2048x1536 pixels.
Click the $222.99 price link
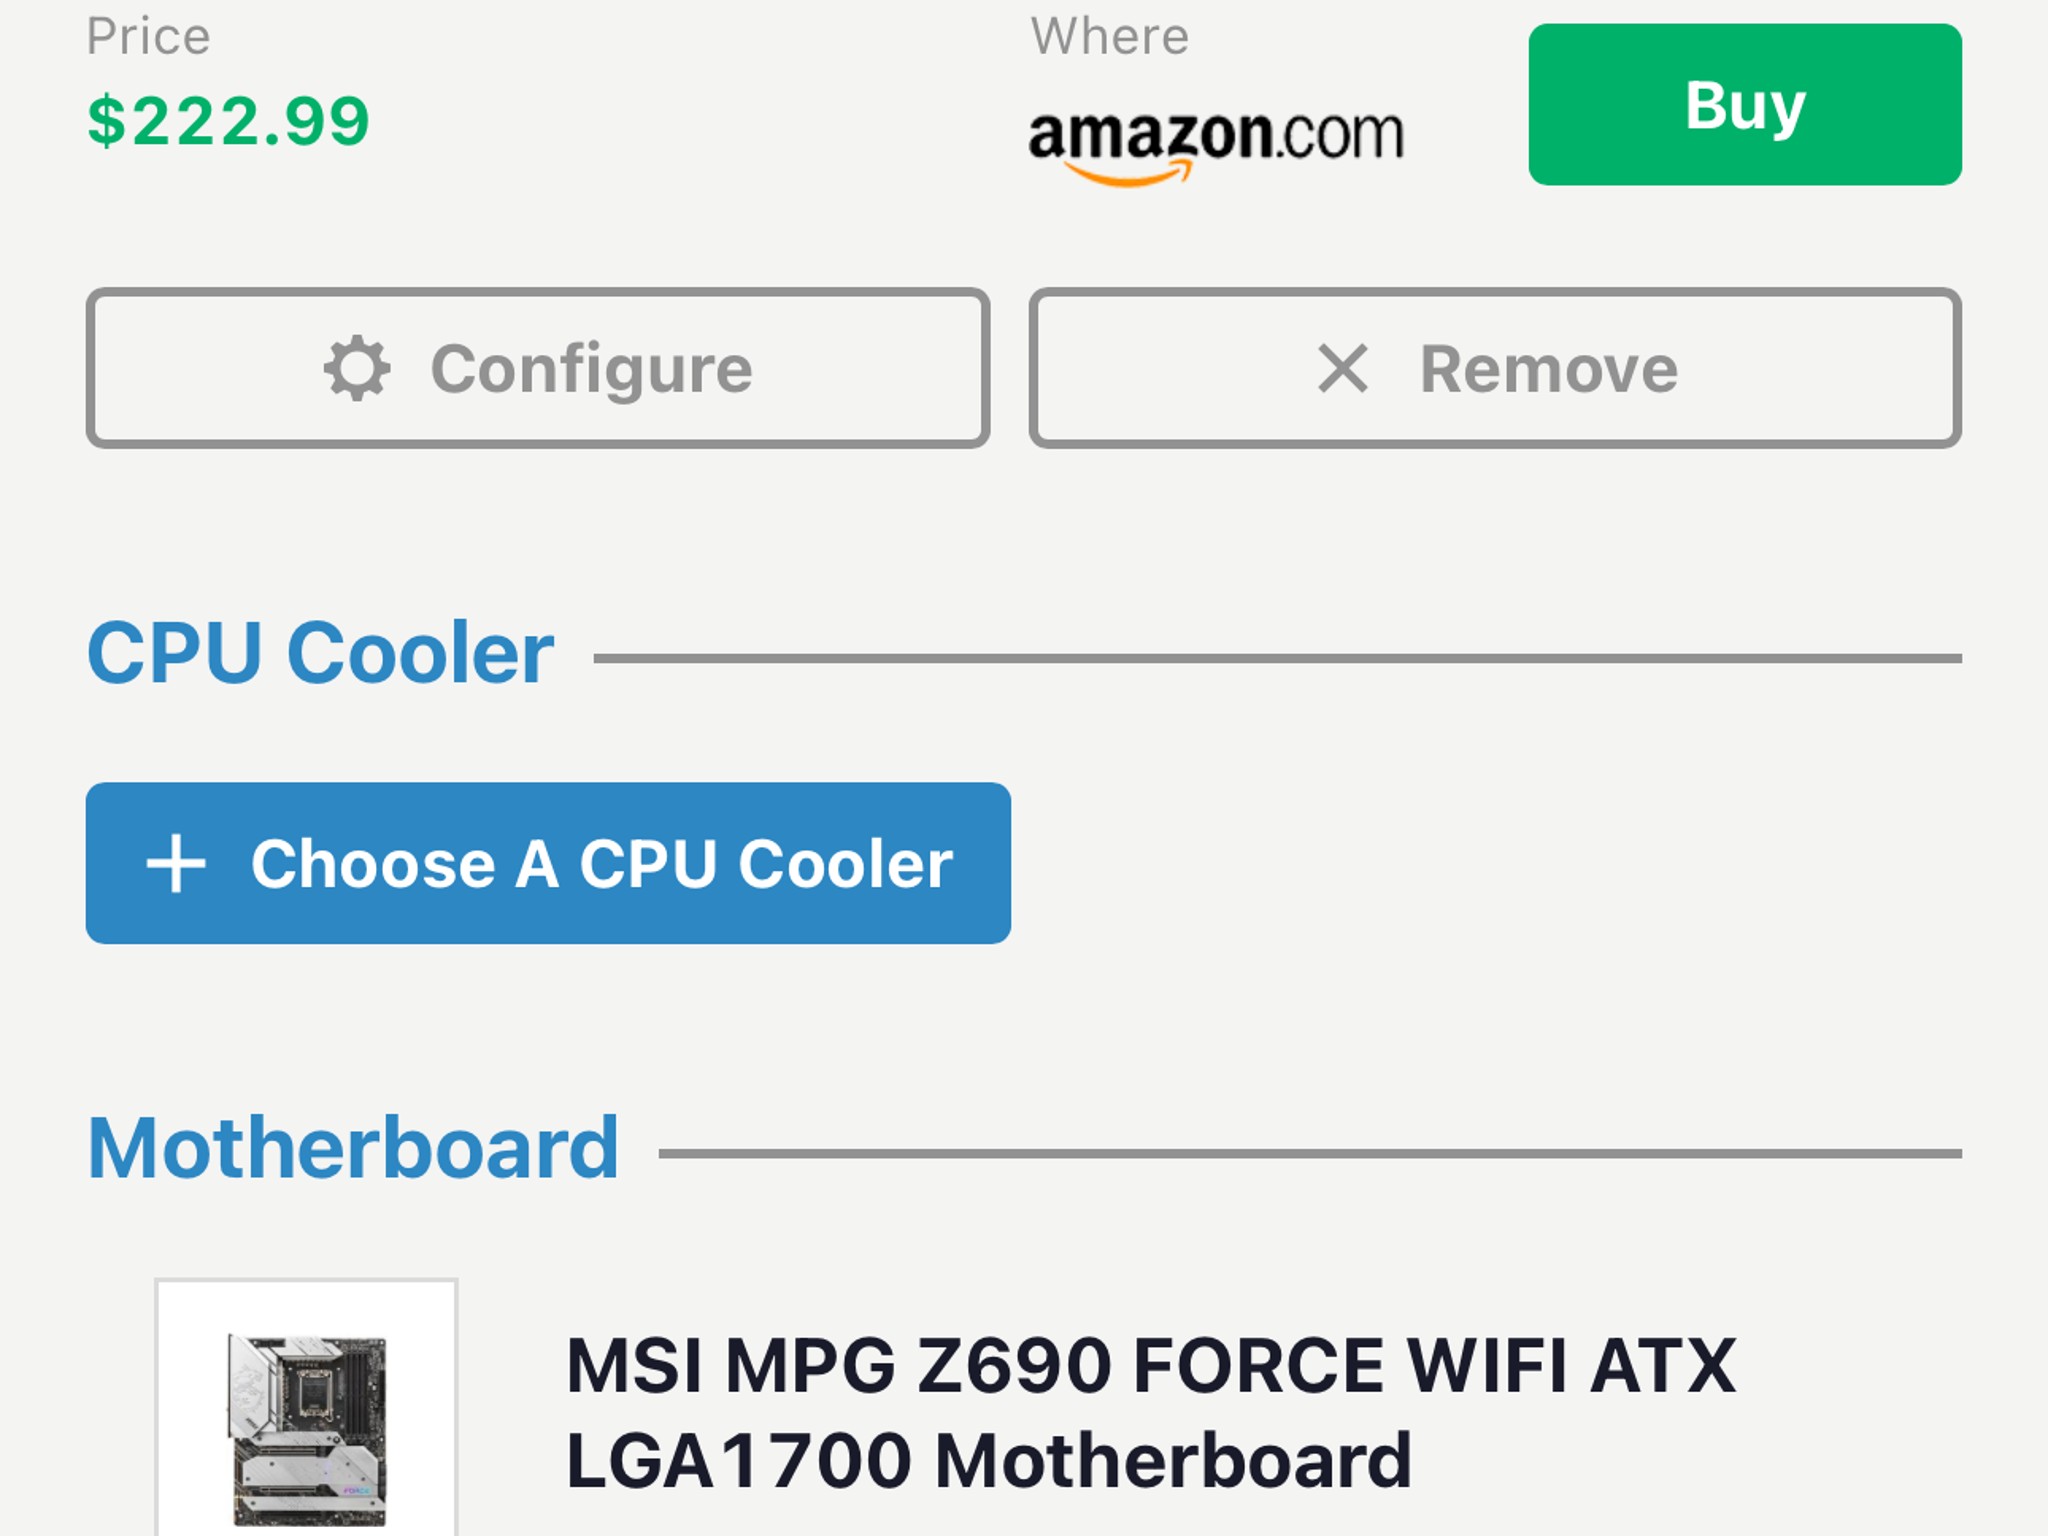(x=227, y=120)
